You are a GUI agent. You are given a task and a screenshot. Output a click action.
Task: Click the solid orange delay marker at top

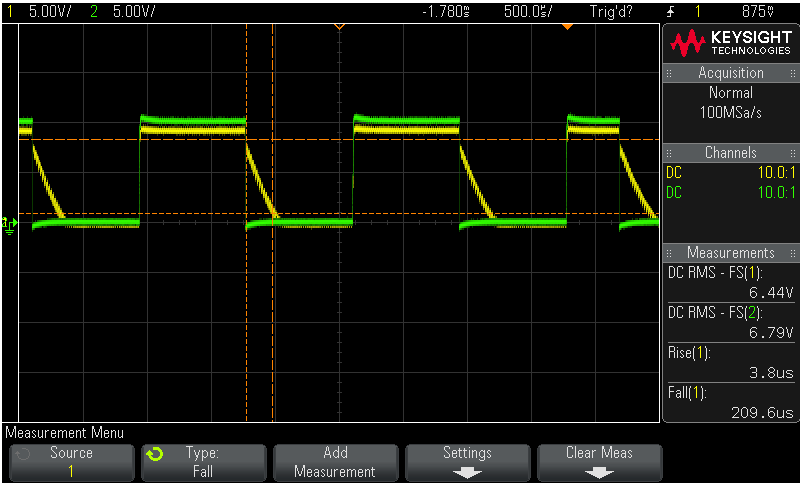click(567, 27)
